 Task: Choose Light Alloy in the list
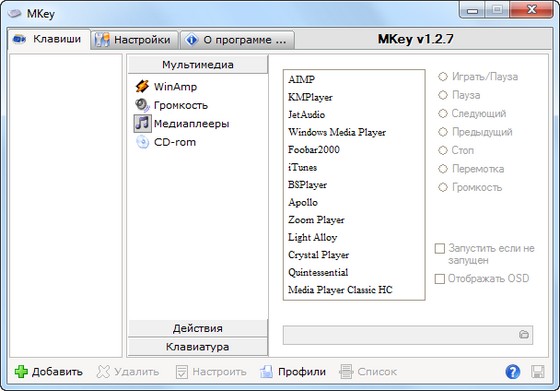point(312,237)
